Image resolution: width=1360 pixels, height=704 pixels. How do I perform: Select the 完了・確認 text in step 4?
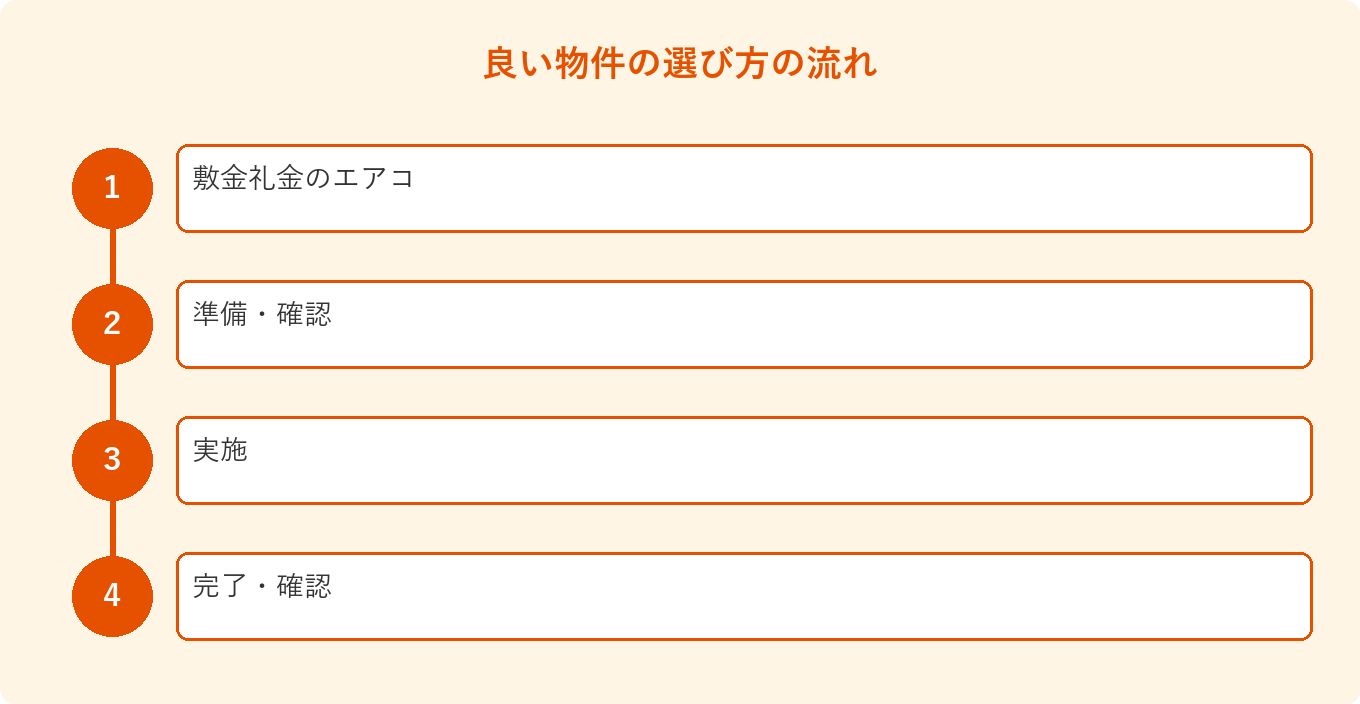[x=262, y=587]
